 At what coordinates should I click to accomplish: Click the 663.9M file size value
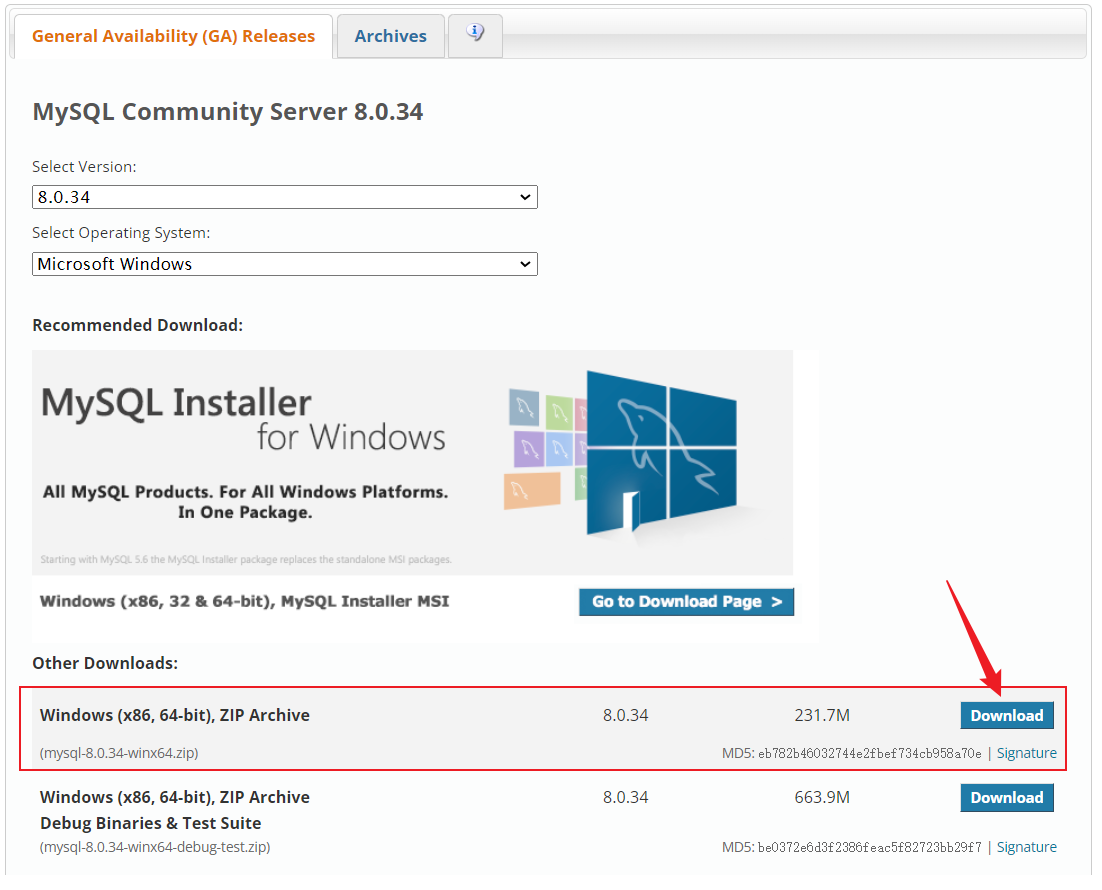(x=822, y=797)
